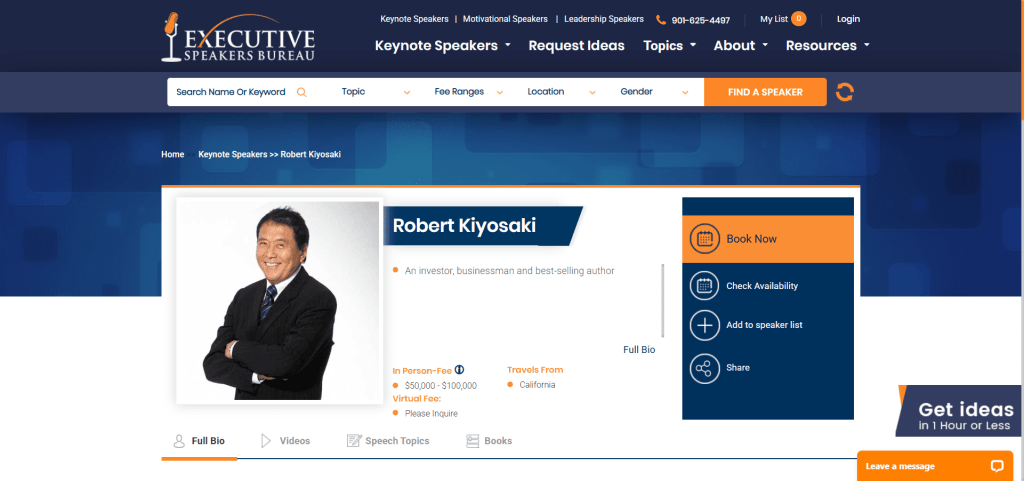
Task: Click the Home breadcrumb link
Action: click(x=173, y=155)
